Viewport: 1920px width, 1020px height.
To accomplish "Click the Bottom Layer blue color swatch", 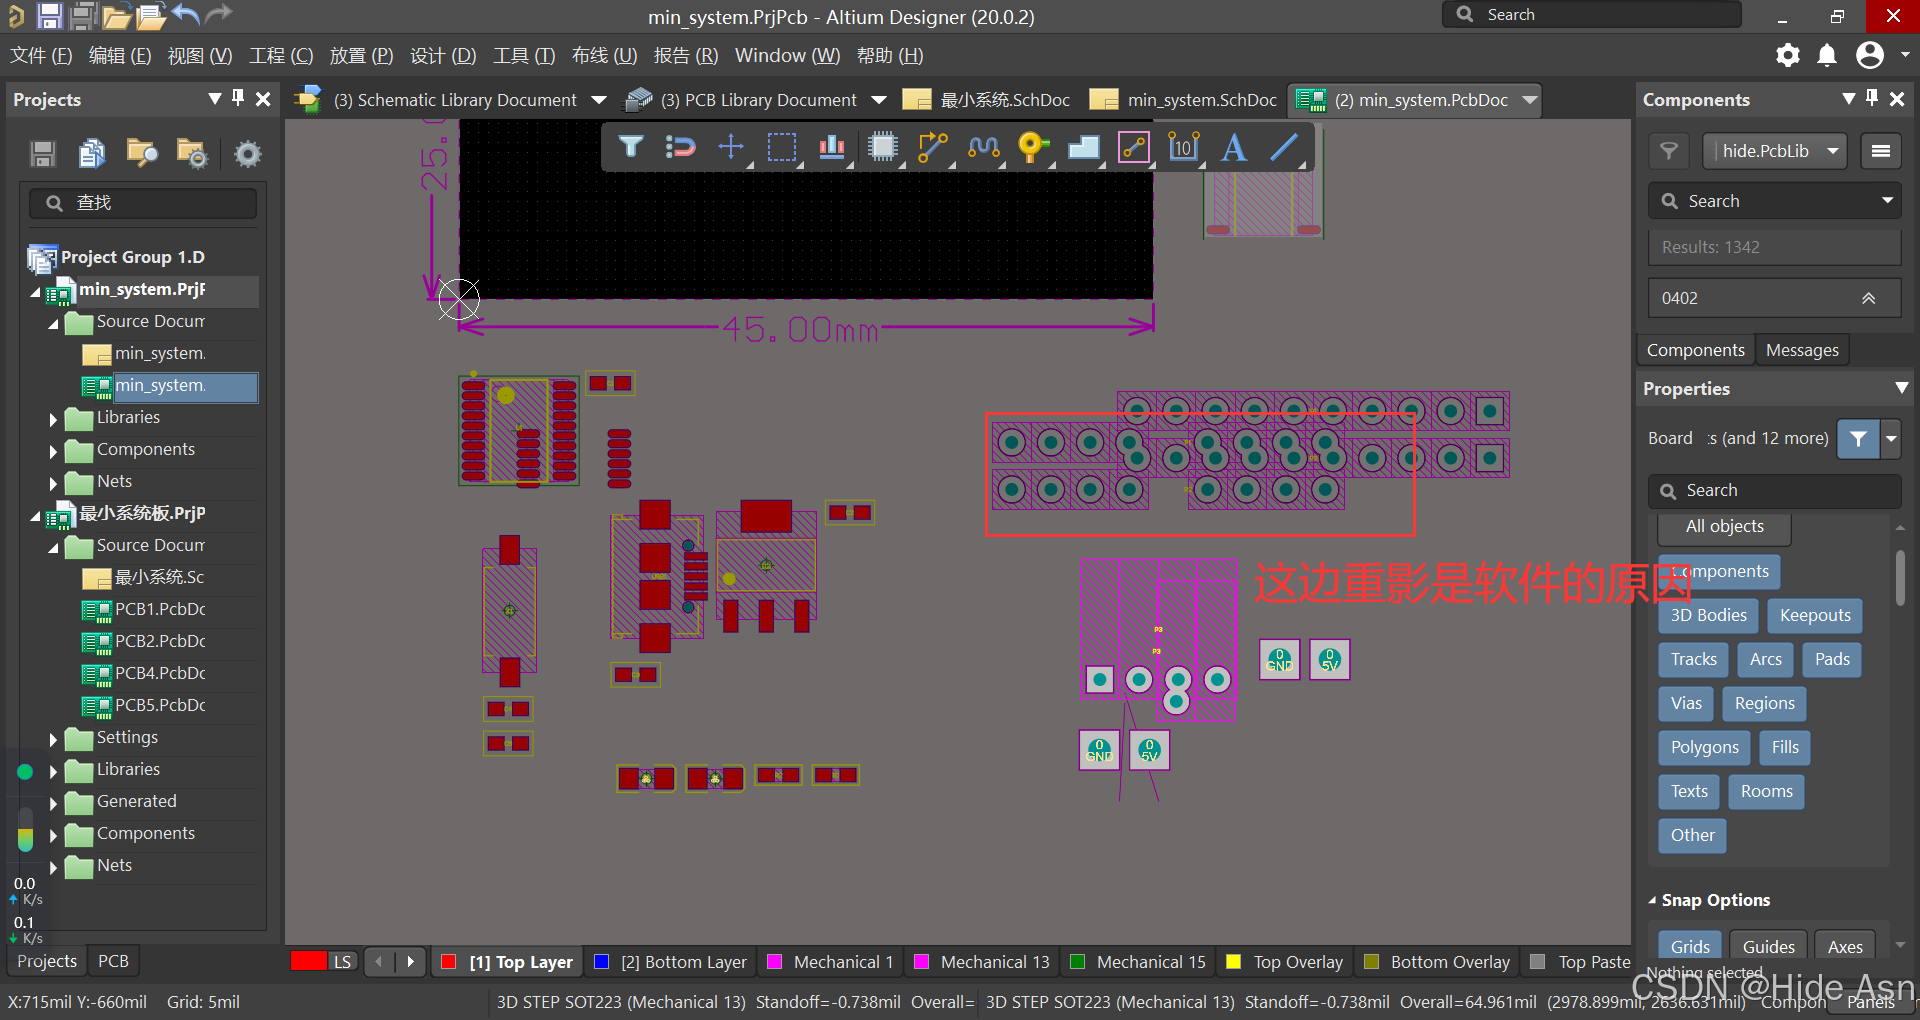I will pyautogui.click(x=601, y=962).
